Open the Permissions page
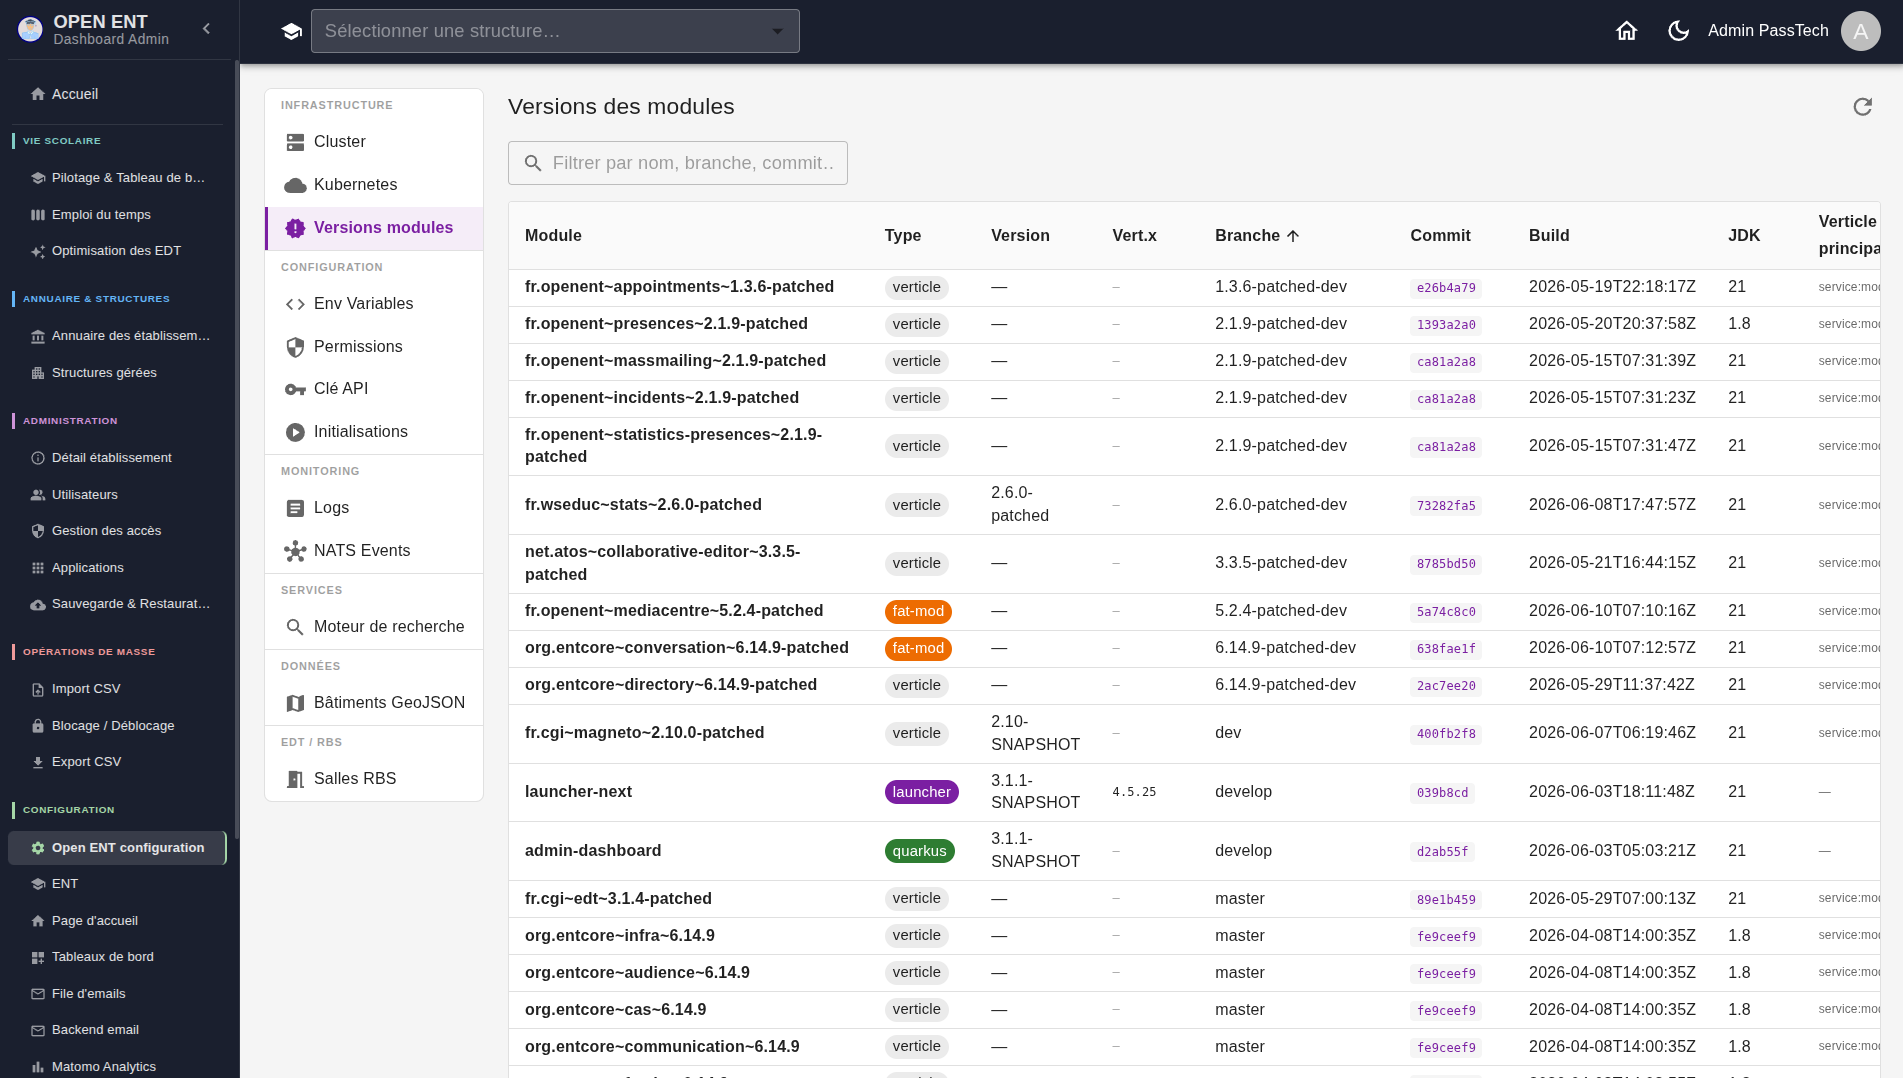Image resolution: width=1903 pixels, height=1078 pixels. click(374, 347)
